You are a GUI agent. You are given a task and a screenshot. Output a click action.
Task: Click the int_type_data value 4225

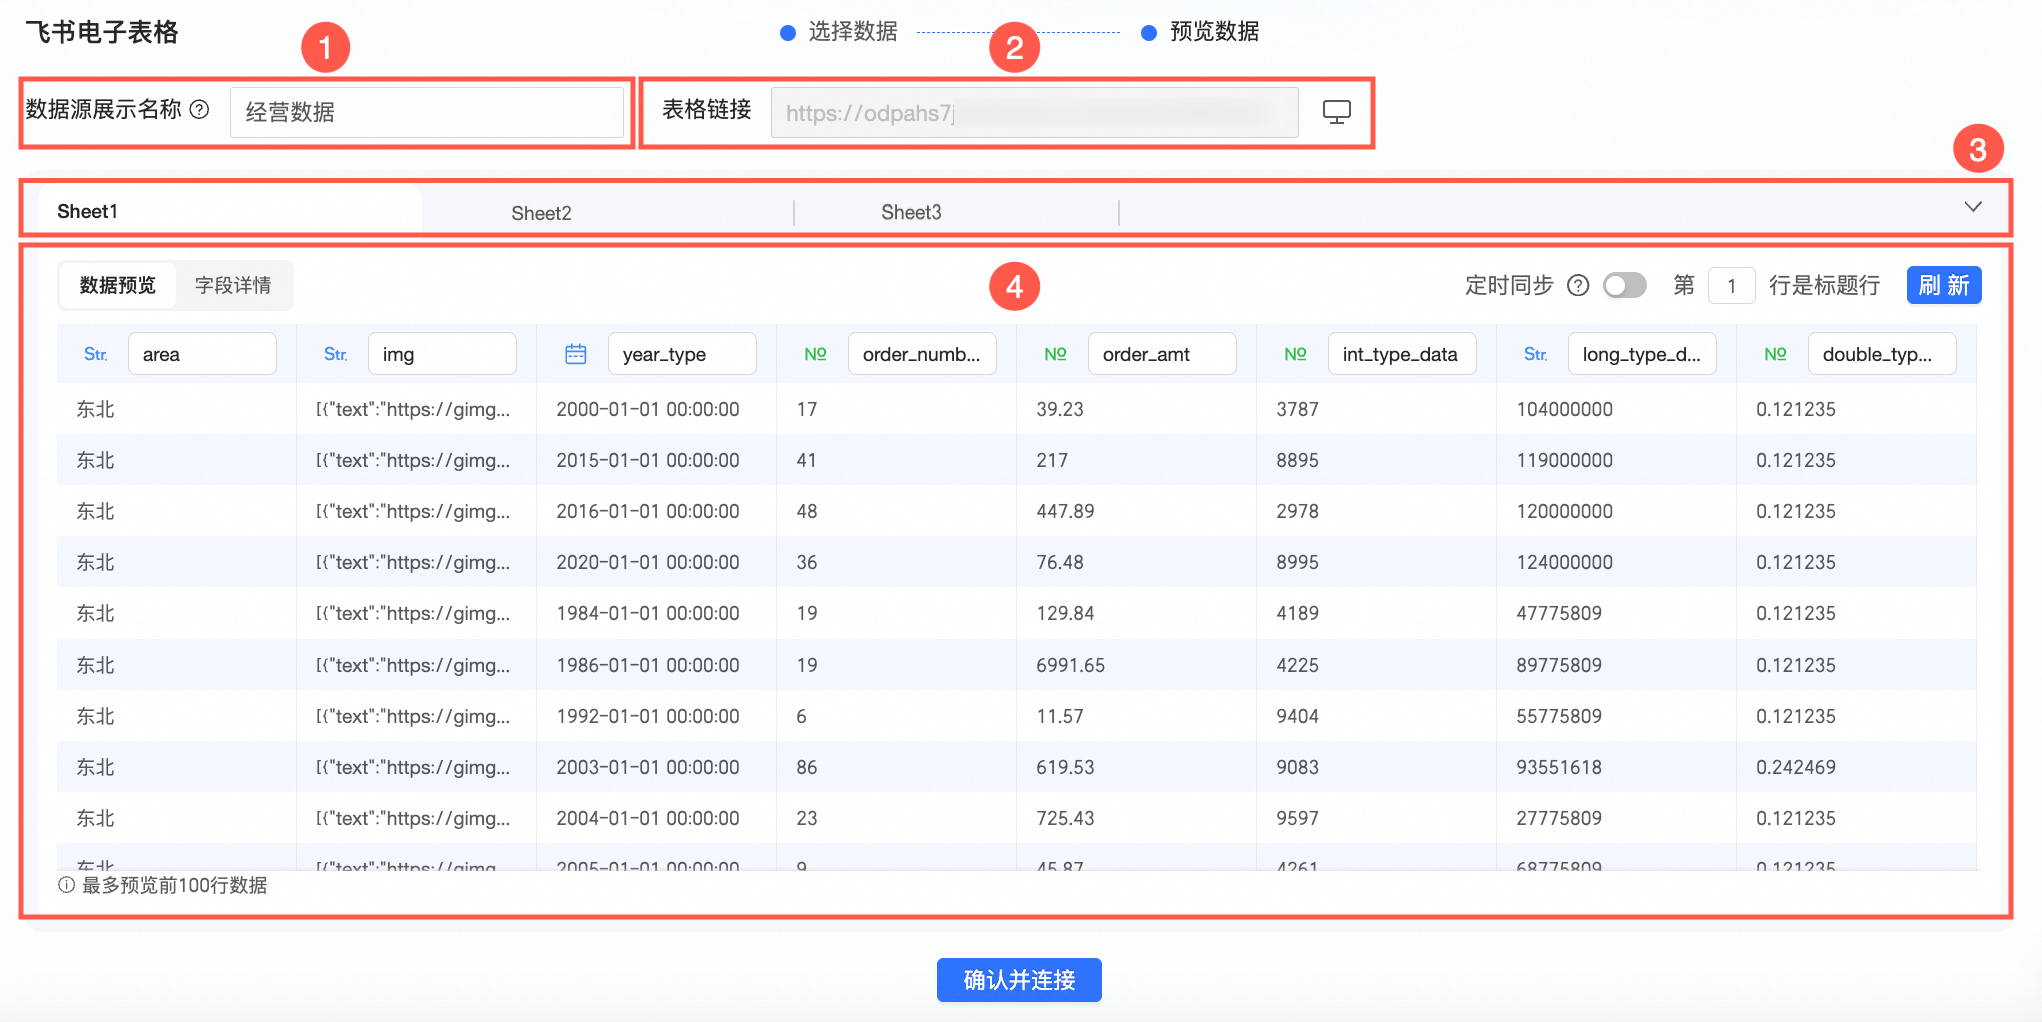(x=1297, y=665)
